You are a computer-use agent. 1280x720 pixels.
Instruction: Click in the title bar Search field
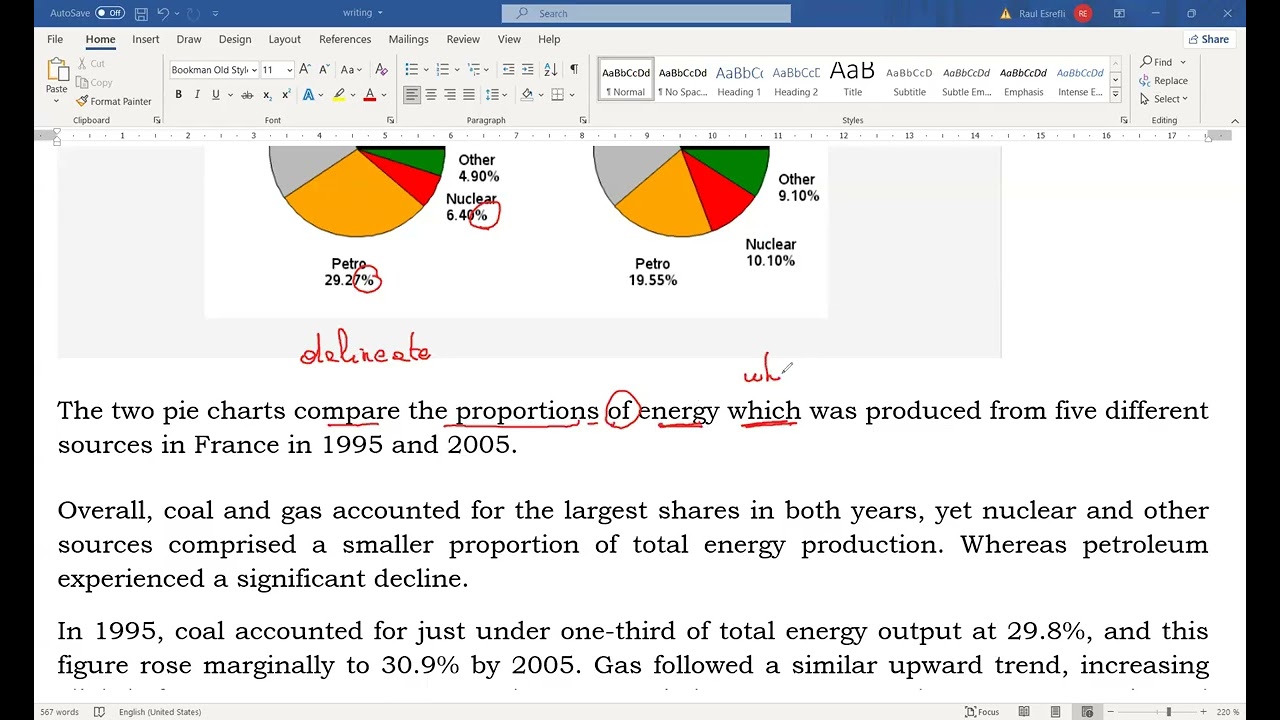click(x=646, y=13)
